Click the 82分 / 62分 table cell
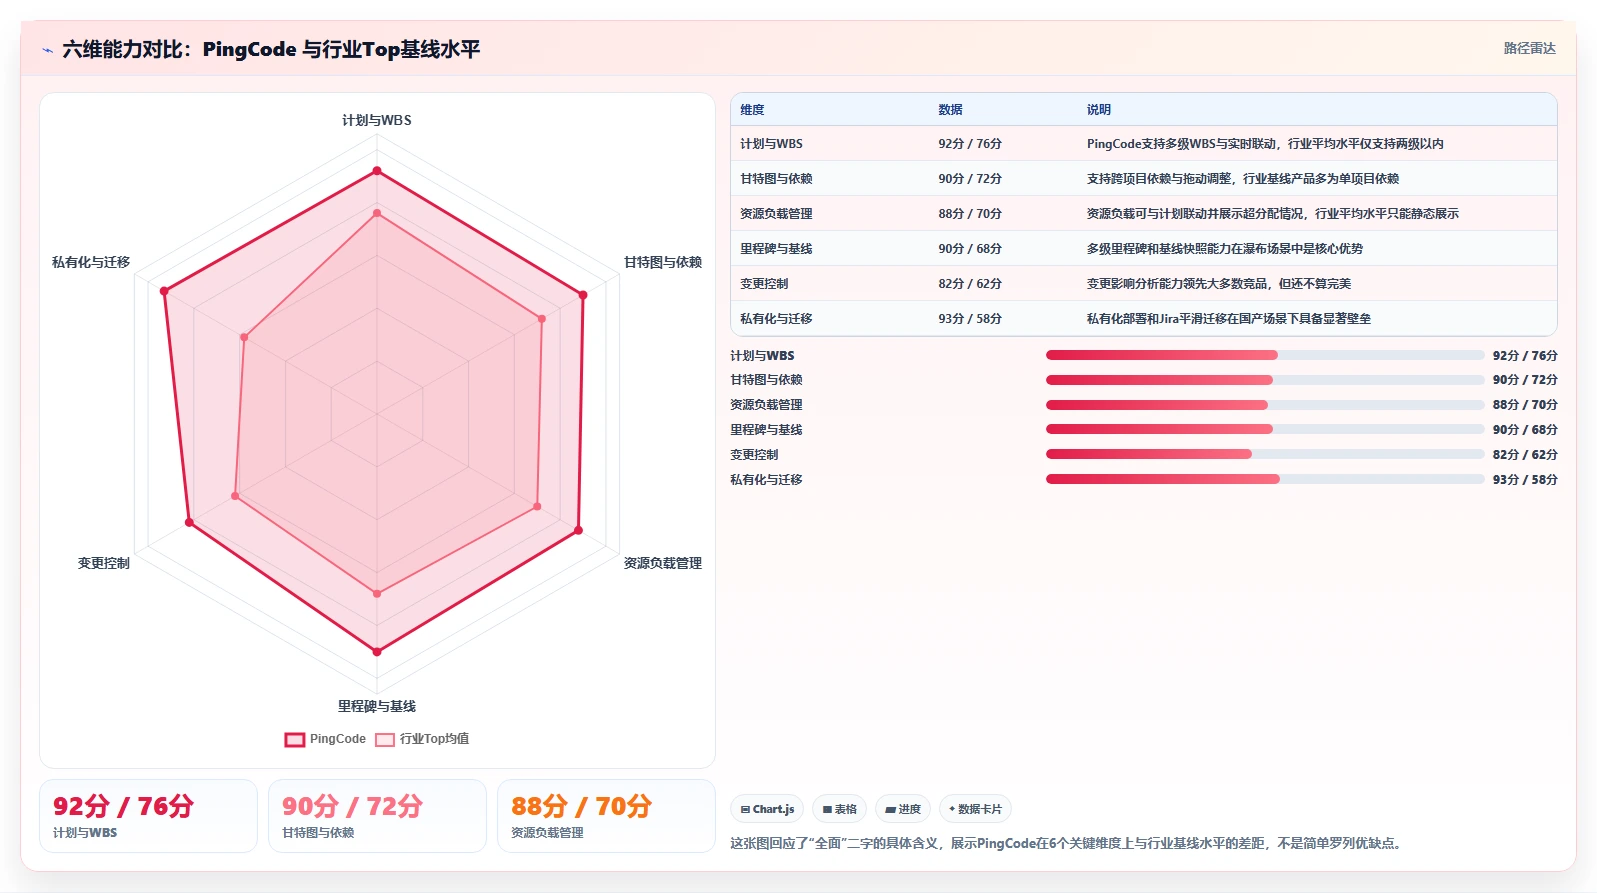The image size is (1597, 893). [970, 284]
